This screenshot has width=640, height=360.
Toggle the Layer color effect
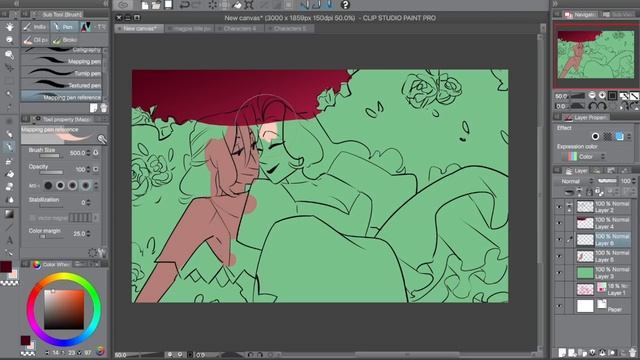click(x=620, y=136)
